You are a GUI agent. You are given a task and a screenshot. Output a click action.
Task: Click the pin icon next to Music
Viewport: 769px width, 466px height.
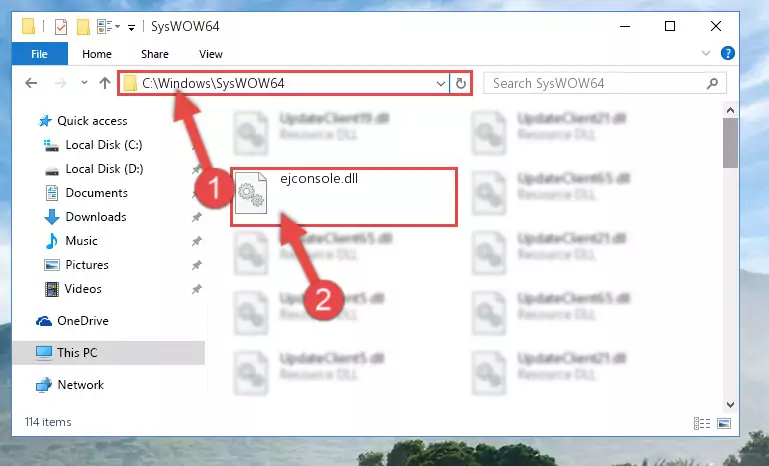[x=197, y=241]
